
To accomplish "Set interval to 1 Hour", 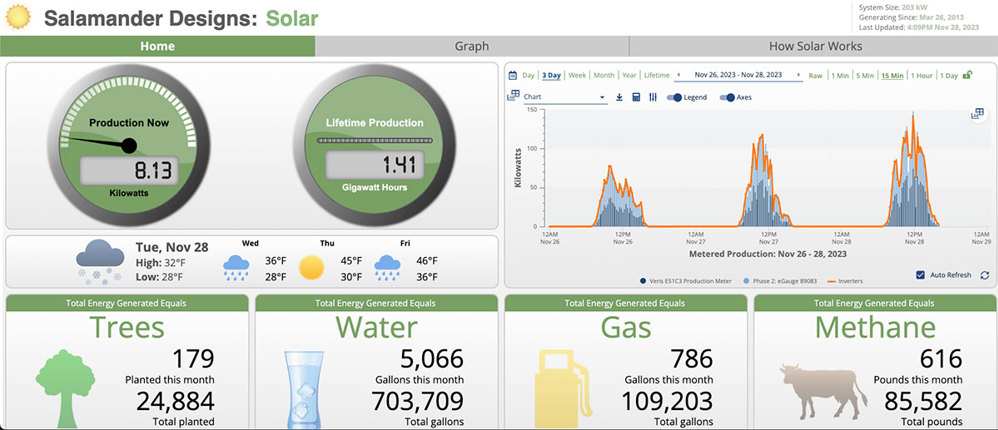I will click(922, 75).
